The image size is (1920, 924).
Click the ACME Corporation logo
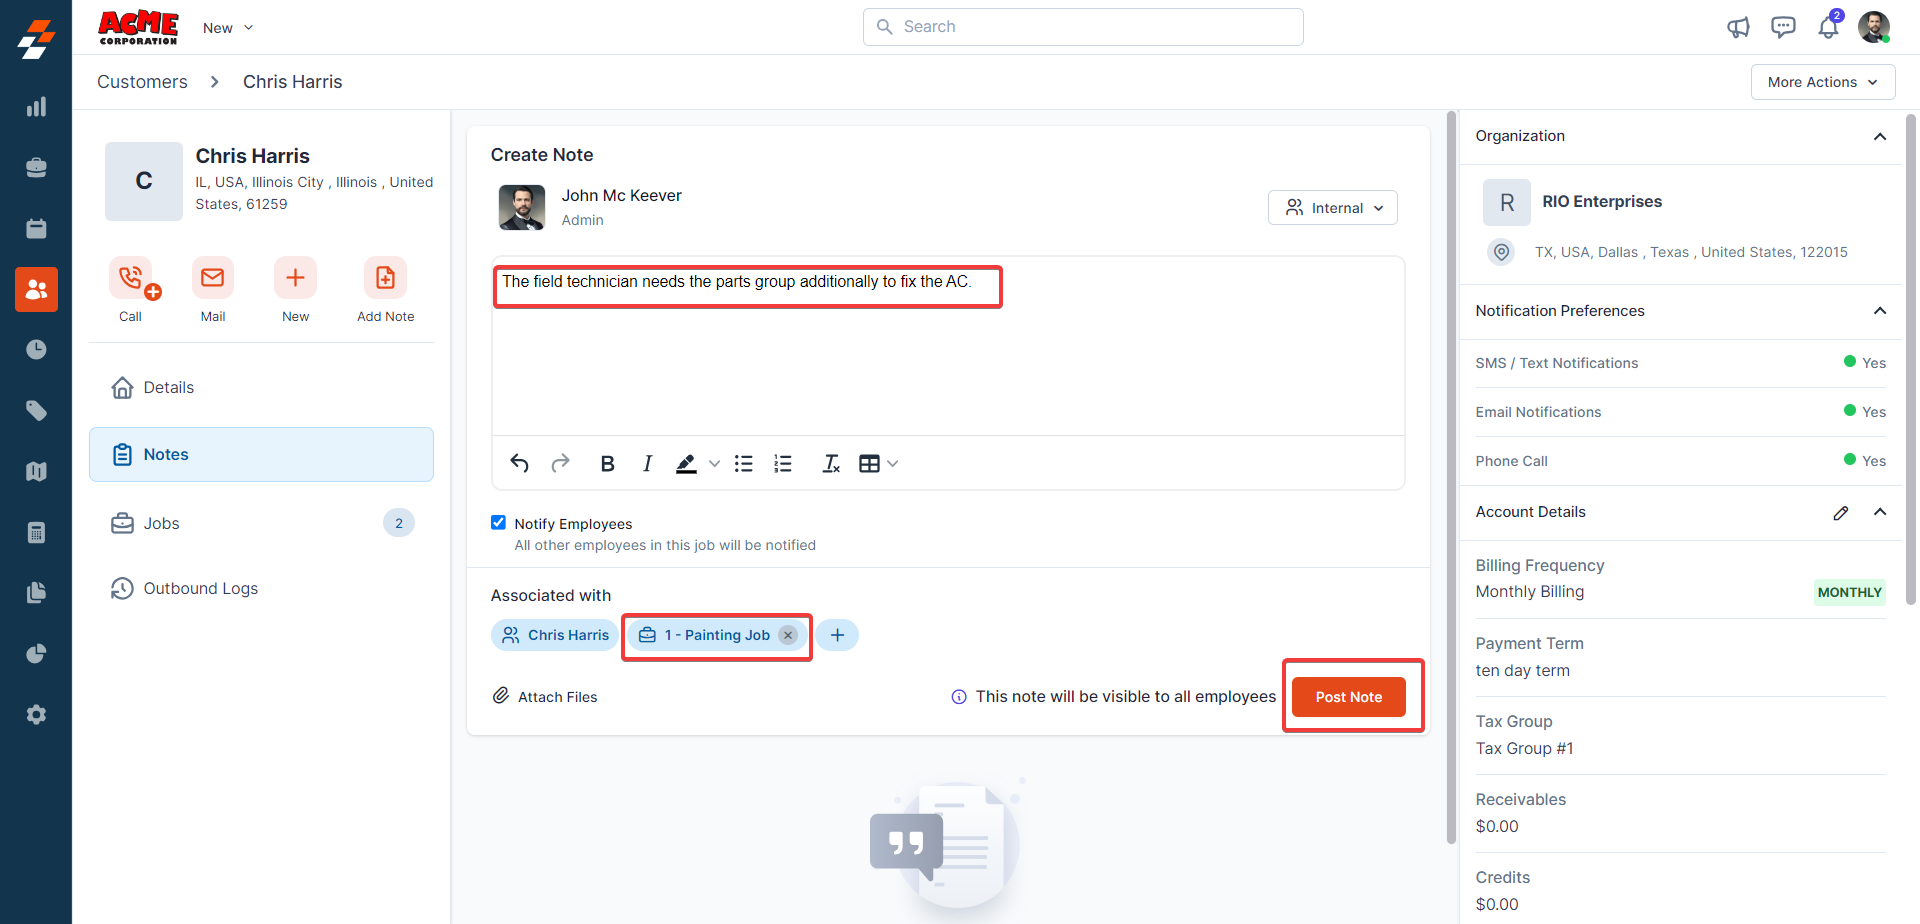pyautogui.click(x=138, y=27)
